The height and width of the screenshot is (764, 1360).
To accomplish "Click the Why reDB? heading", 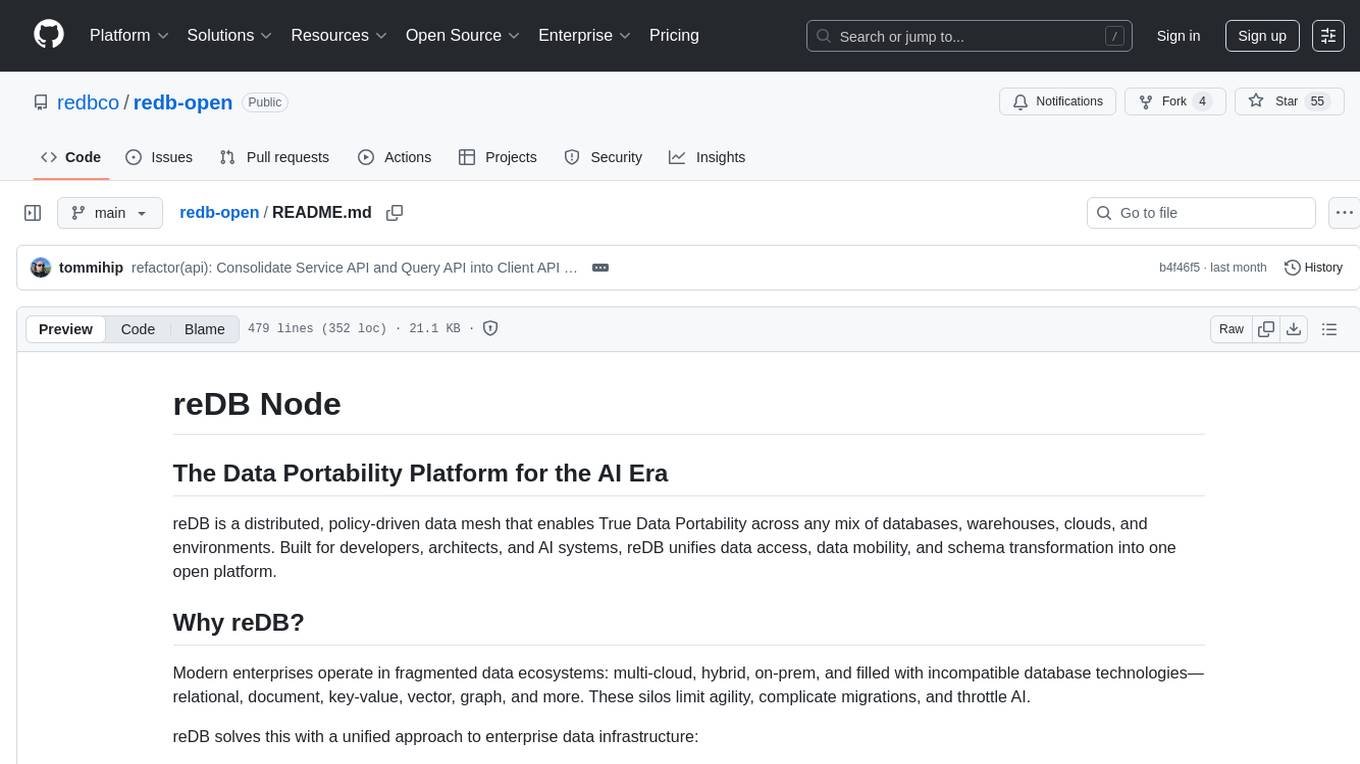I will [238, 622].
